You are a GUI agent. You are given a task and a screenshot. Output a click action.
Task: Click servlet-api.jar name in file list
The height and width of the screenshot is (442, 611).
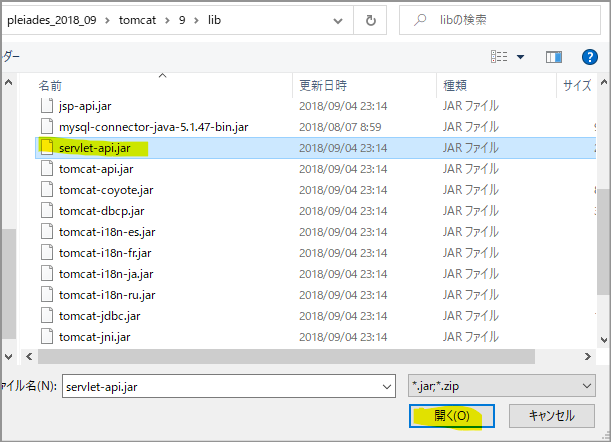point(95,148)
